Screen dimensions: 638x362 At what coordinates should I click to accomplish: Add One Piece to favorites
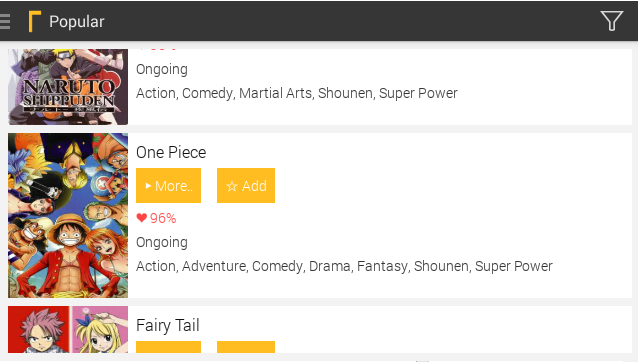[x=246, y=185]
